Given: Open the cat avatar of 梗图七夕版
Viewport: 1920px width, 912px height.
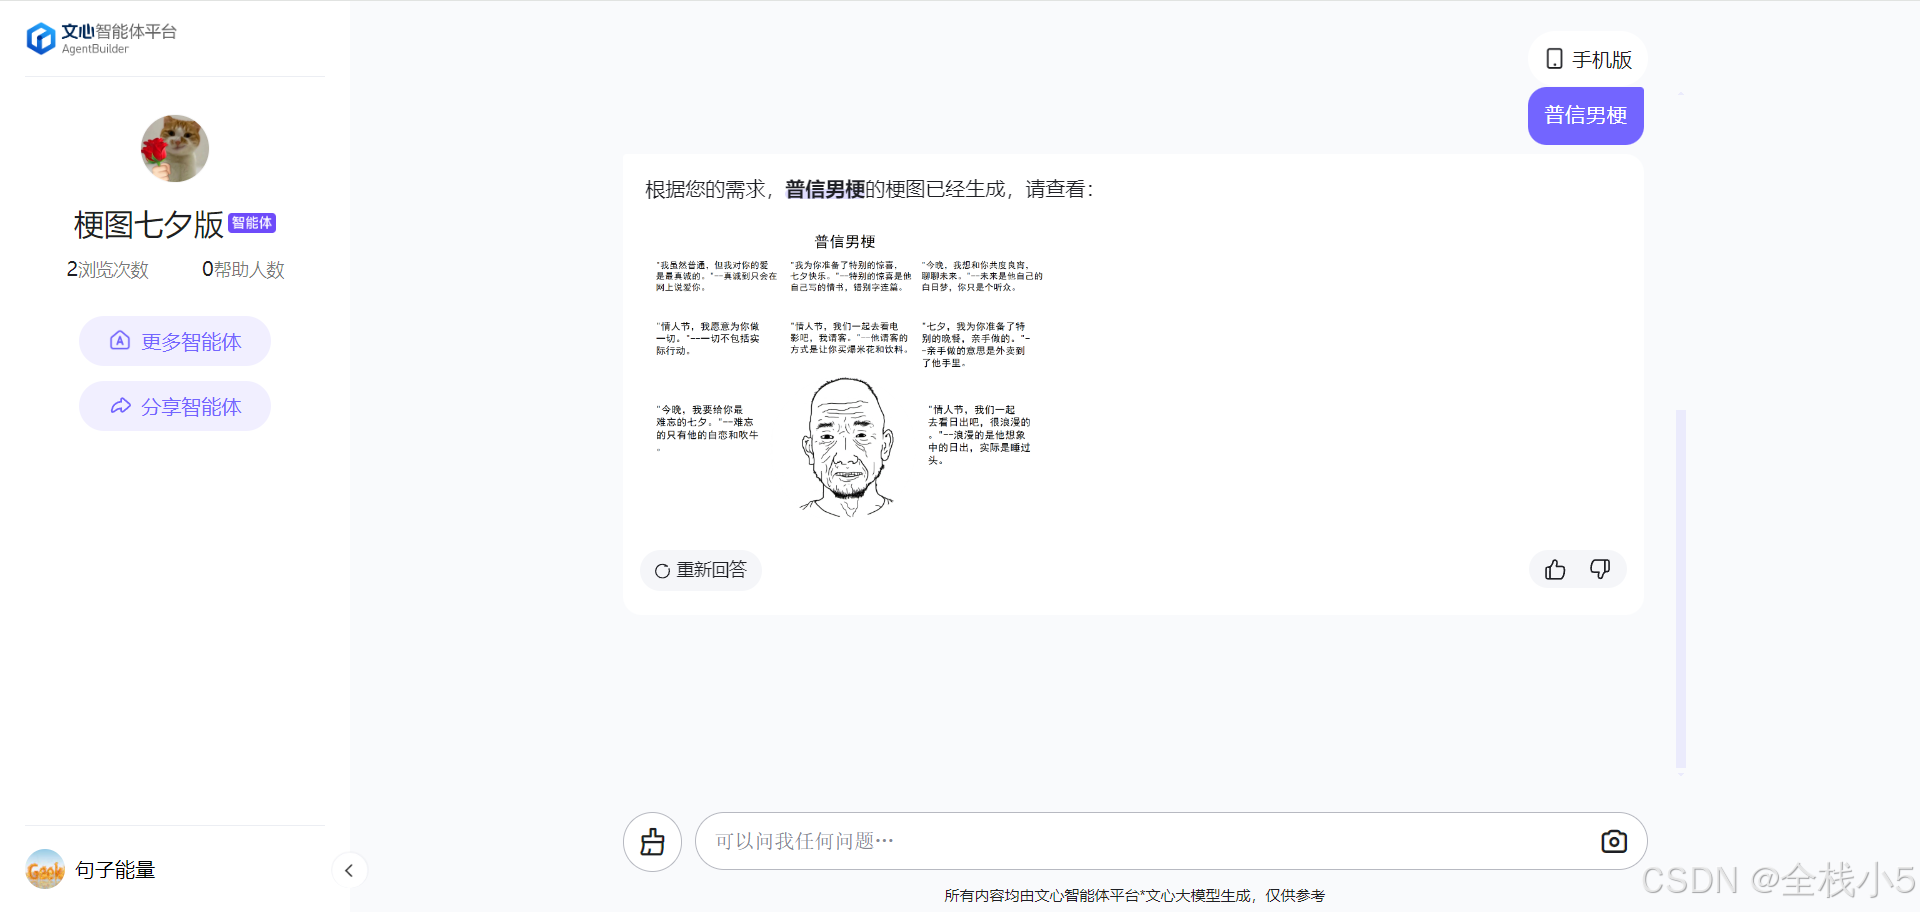Looking at the screenshot, I should coord(175,148).
